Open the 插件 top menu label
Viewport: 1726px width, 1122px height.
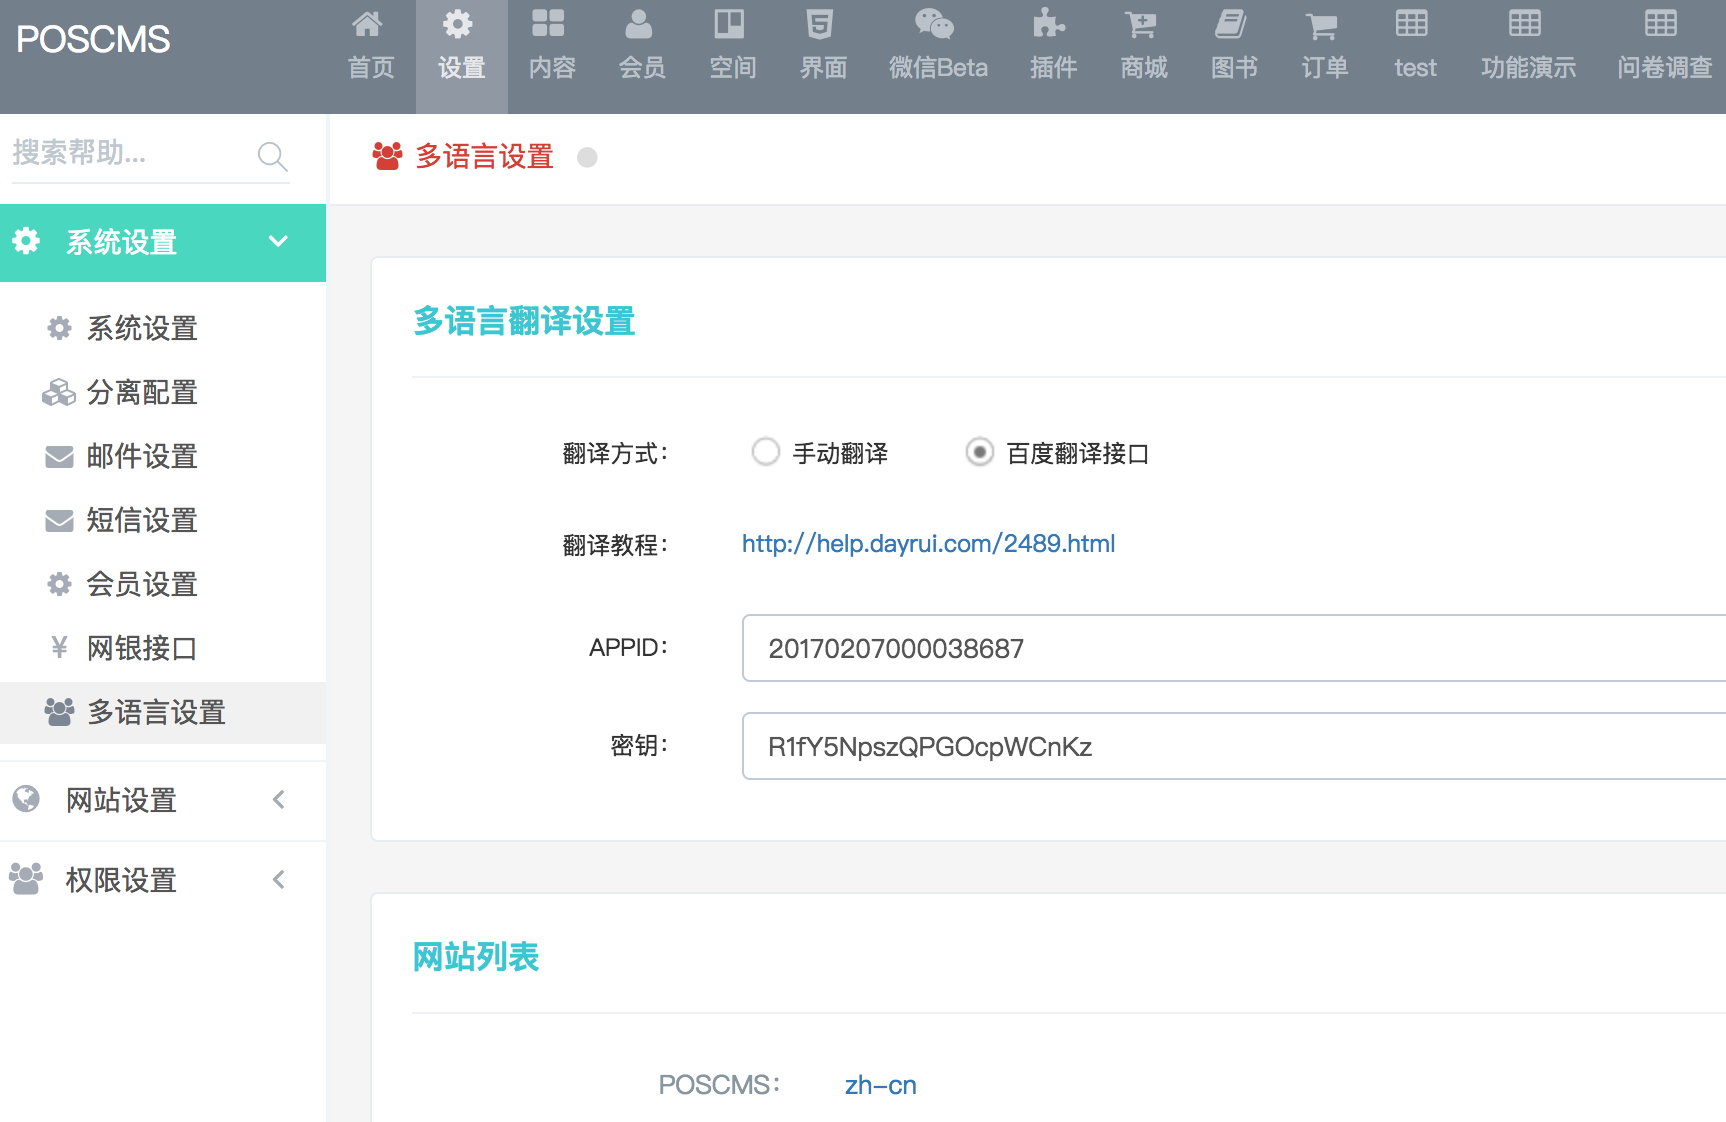tap(1053, 67)
